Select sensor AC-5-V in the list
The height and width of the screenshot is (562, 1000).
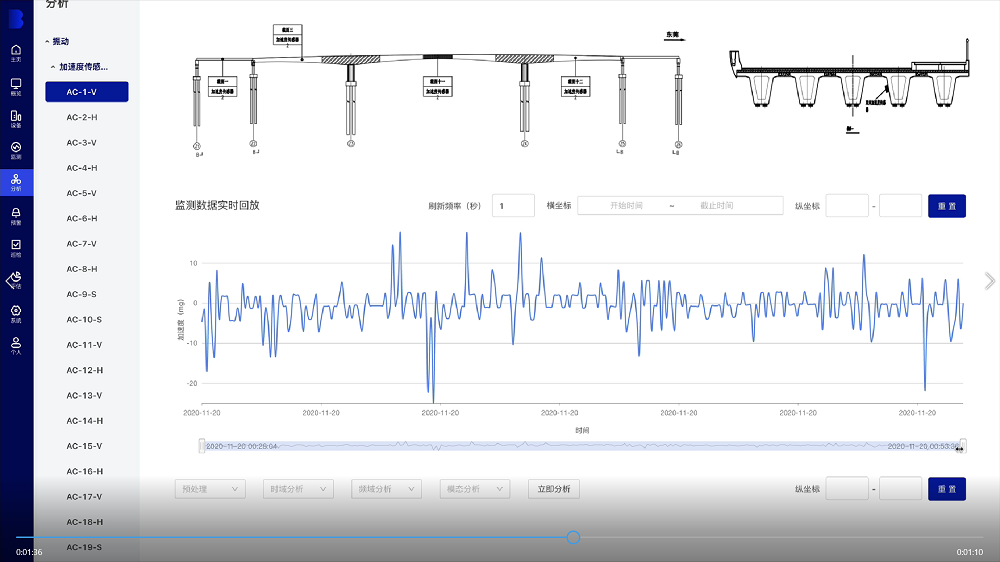[x=82, y=193]
